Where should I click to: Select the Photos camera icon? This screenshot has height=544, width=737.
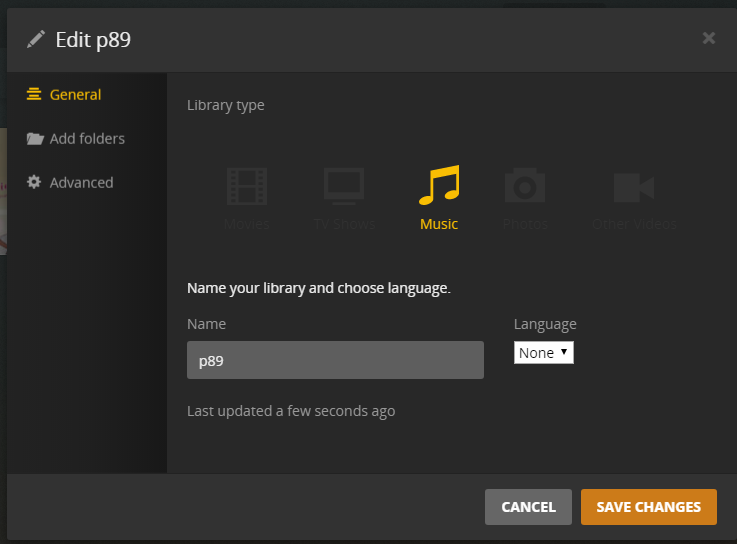525,185
